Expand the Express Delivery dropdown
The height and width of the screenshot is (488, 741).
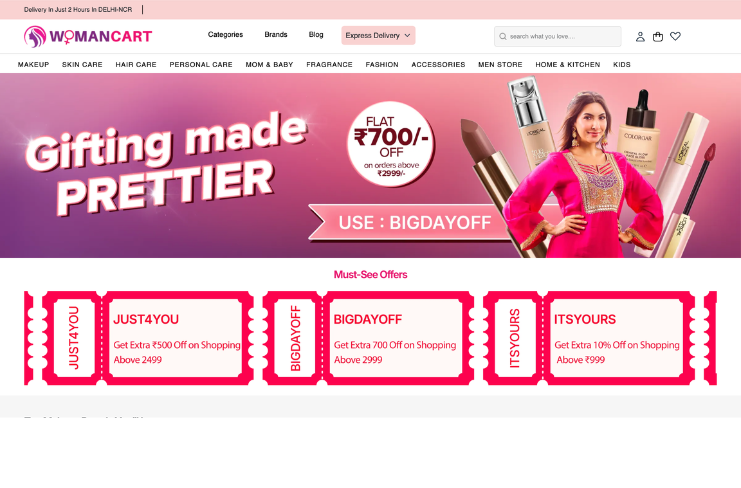(x=378, y=35)
